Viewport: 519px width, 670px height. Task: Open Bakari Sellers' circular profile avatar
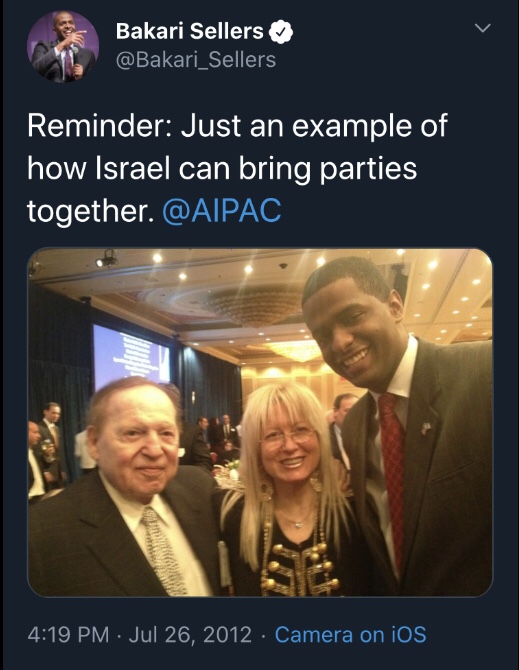[63, 47]
